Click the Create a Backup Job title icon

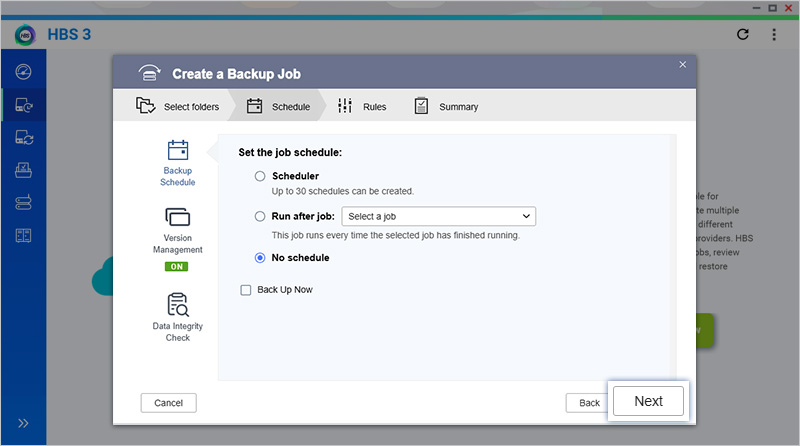(149, 73)
